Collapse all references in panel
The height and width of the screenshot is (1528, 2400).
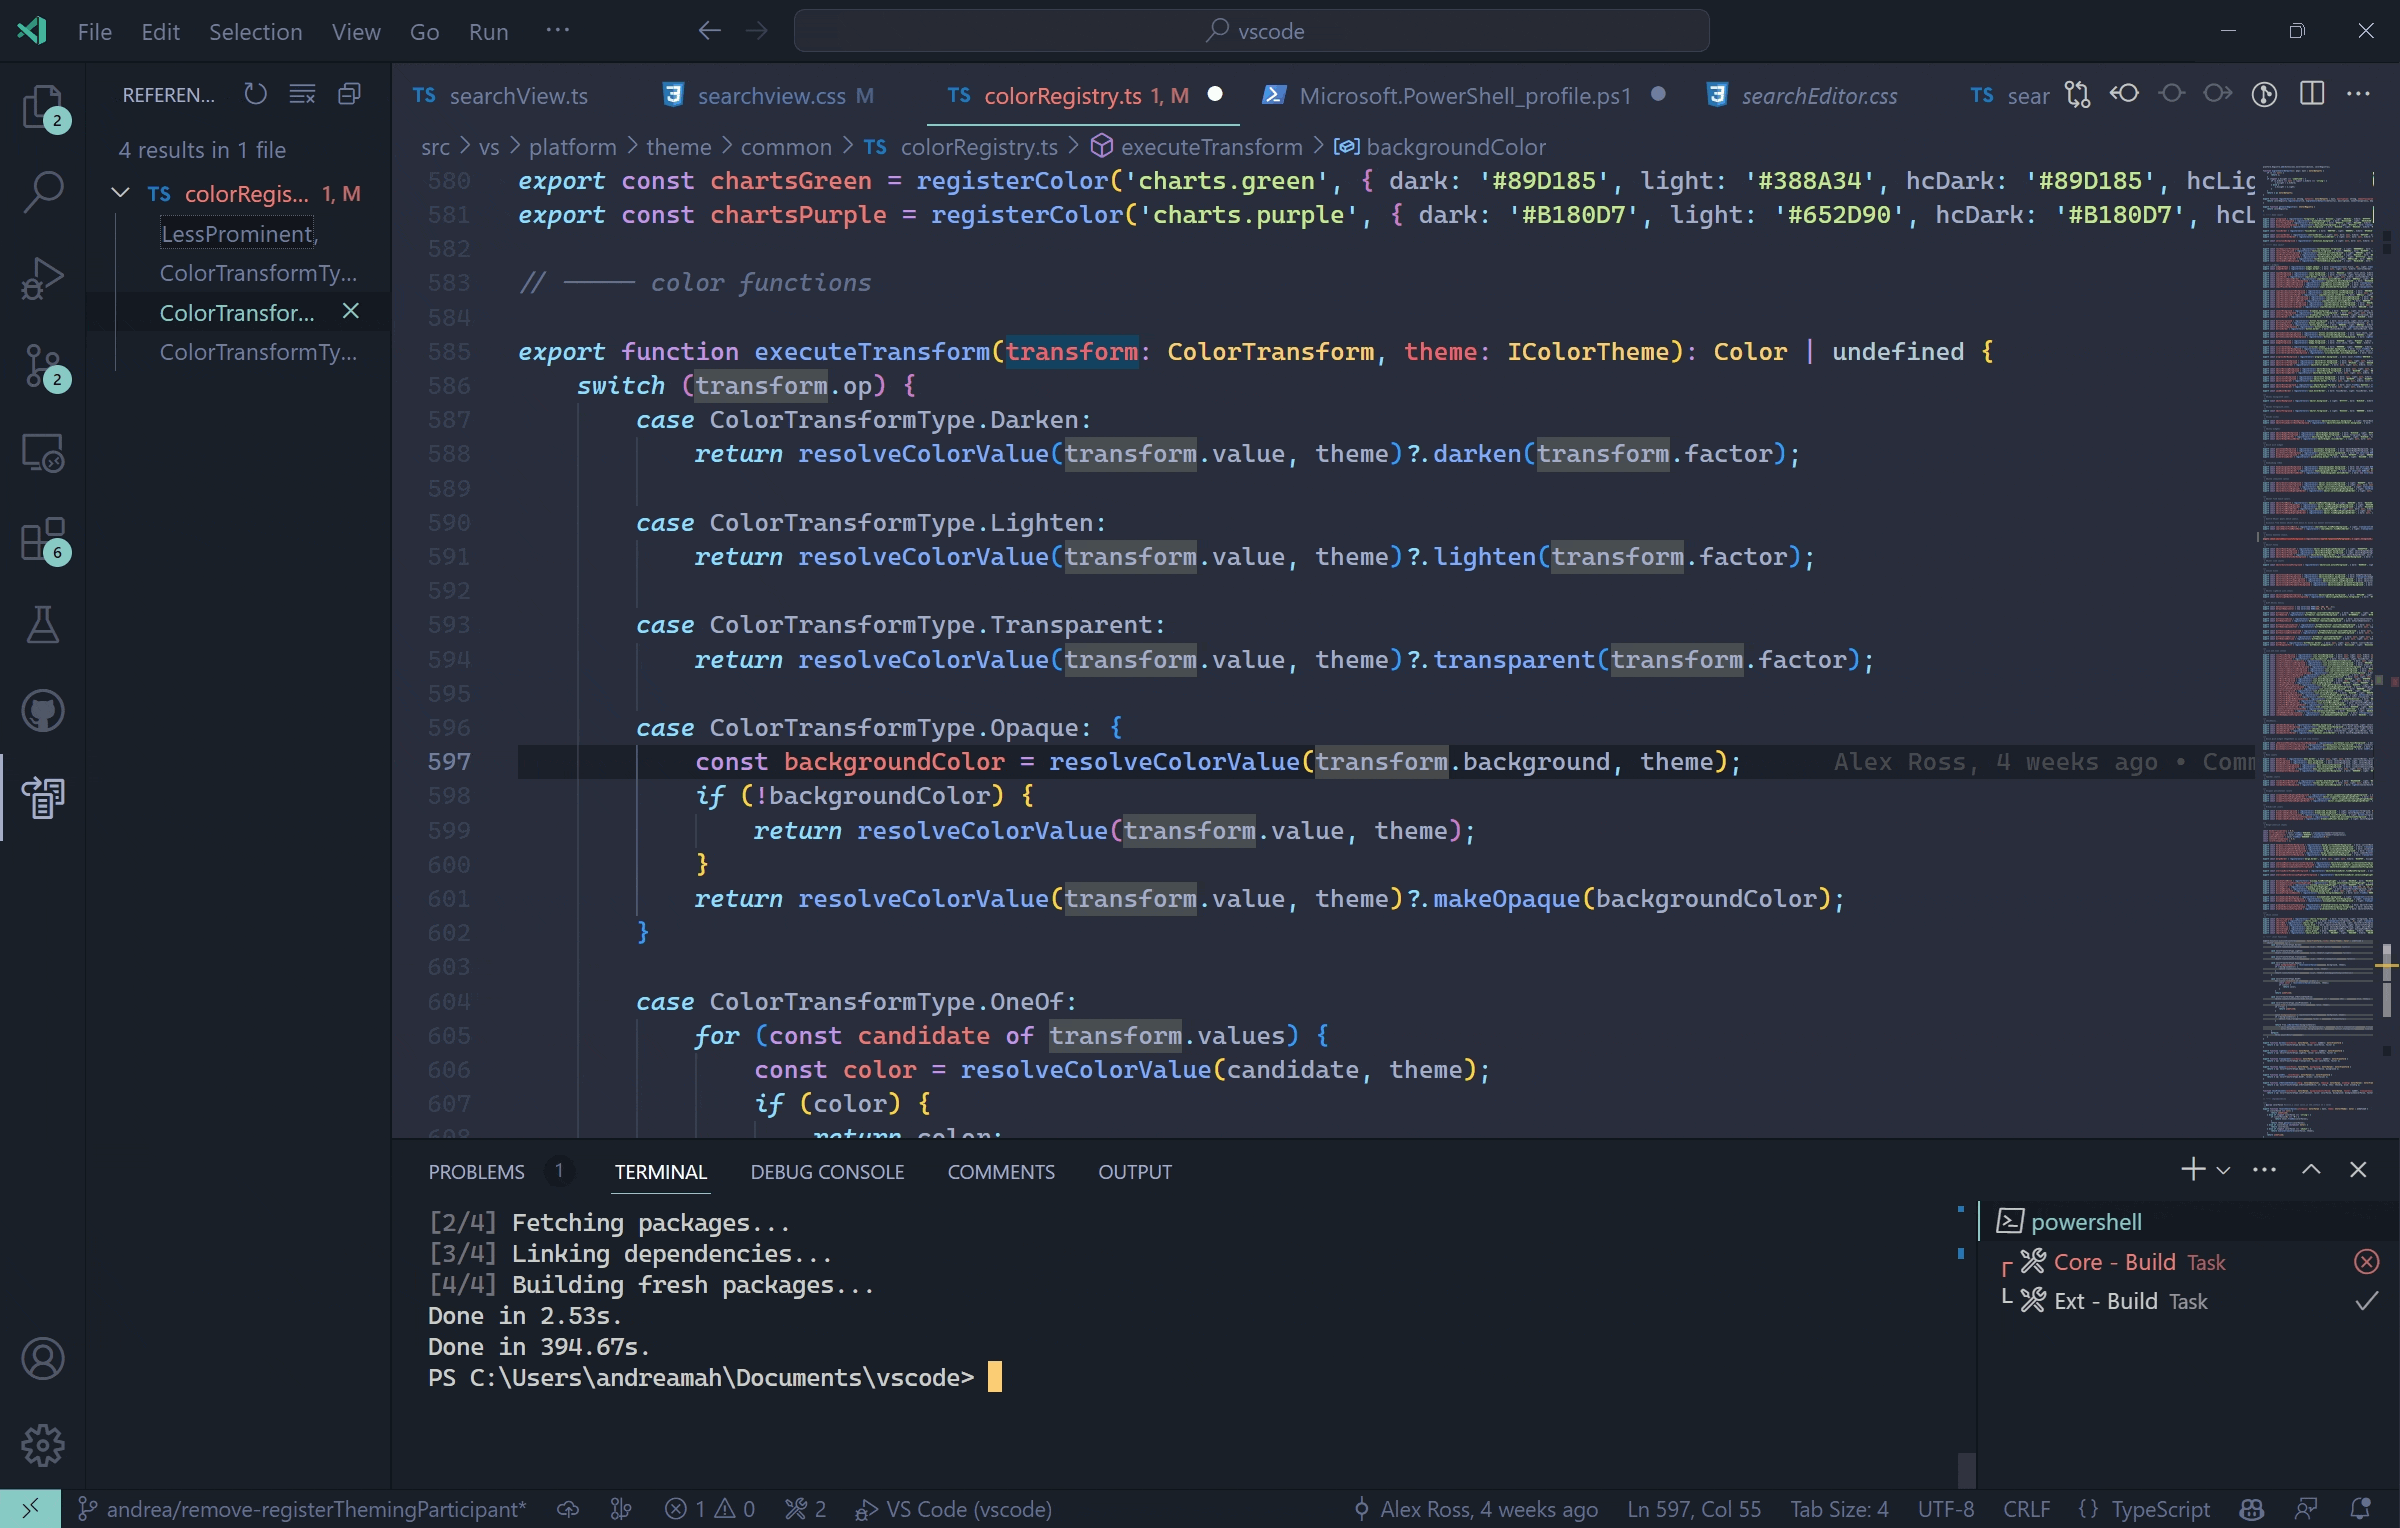point(349,94)
